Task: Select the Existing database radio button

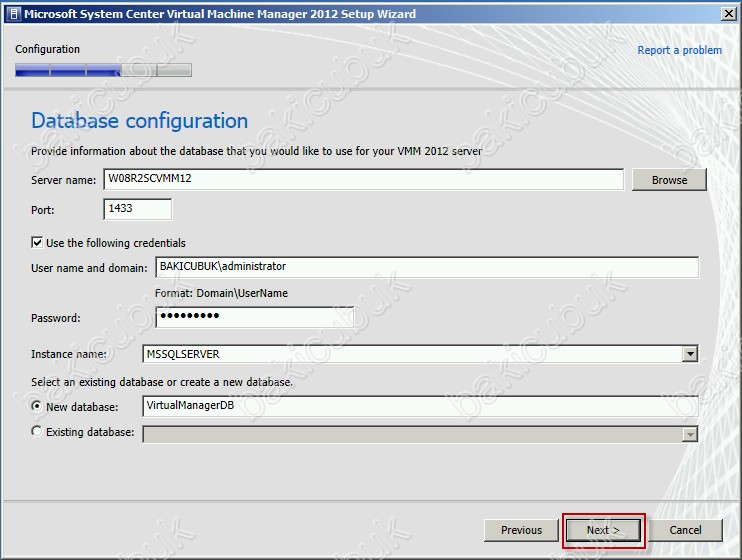Action: 36,431
